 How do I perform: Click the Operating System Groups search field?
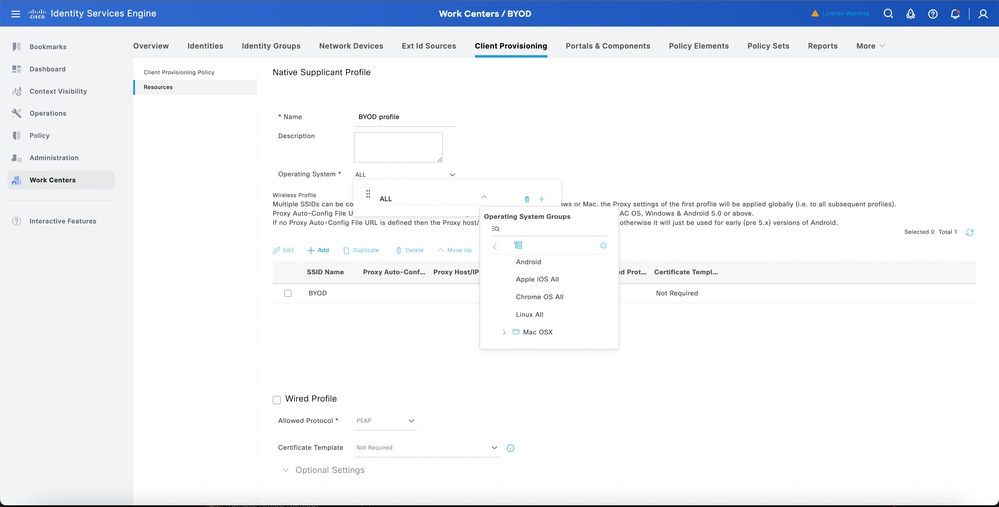click(x=549, y=229)
